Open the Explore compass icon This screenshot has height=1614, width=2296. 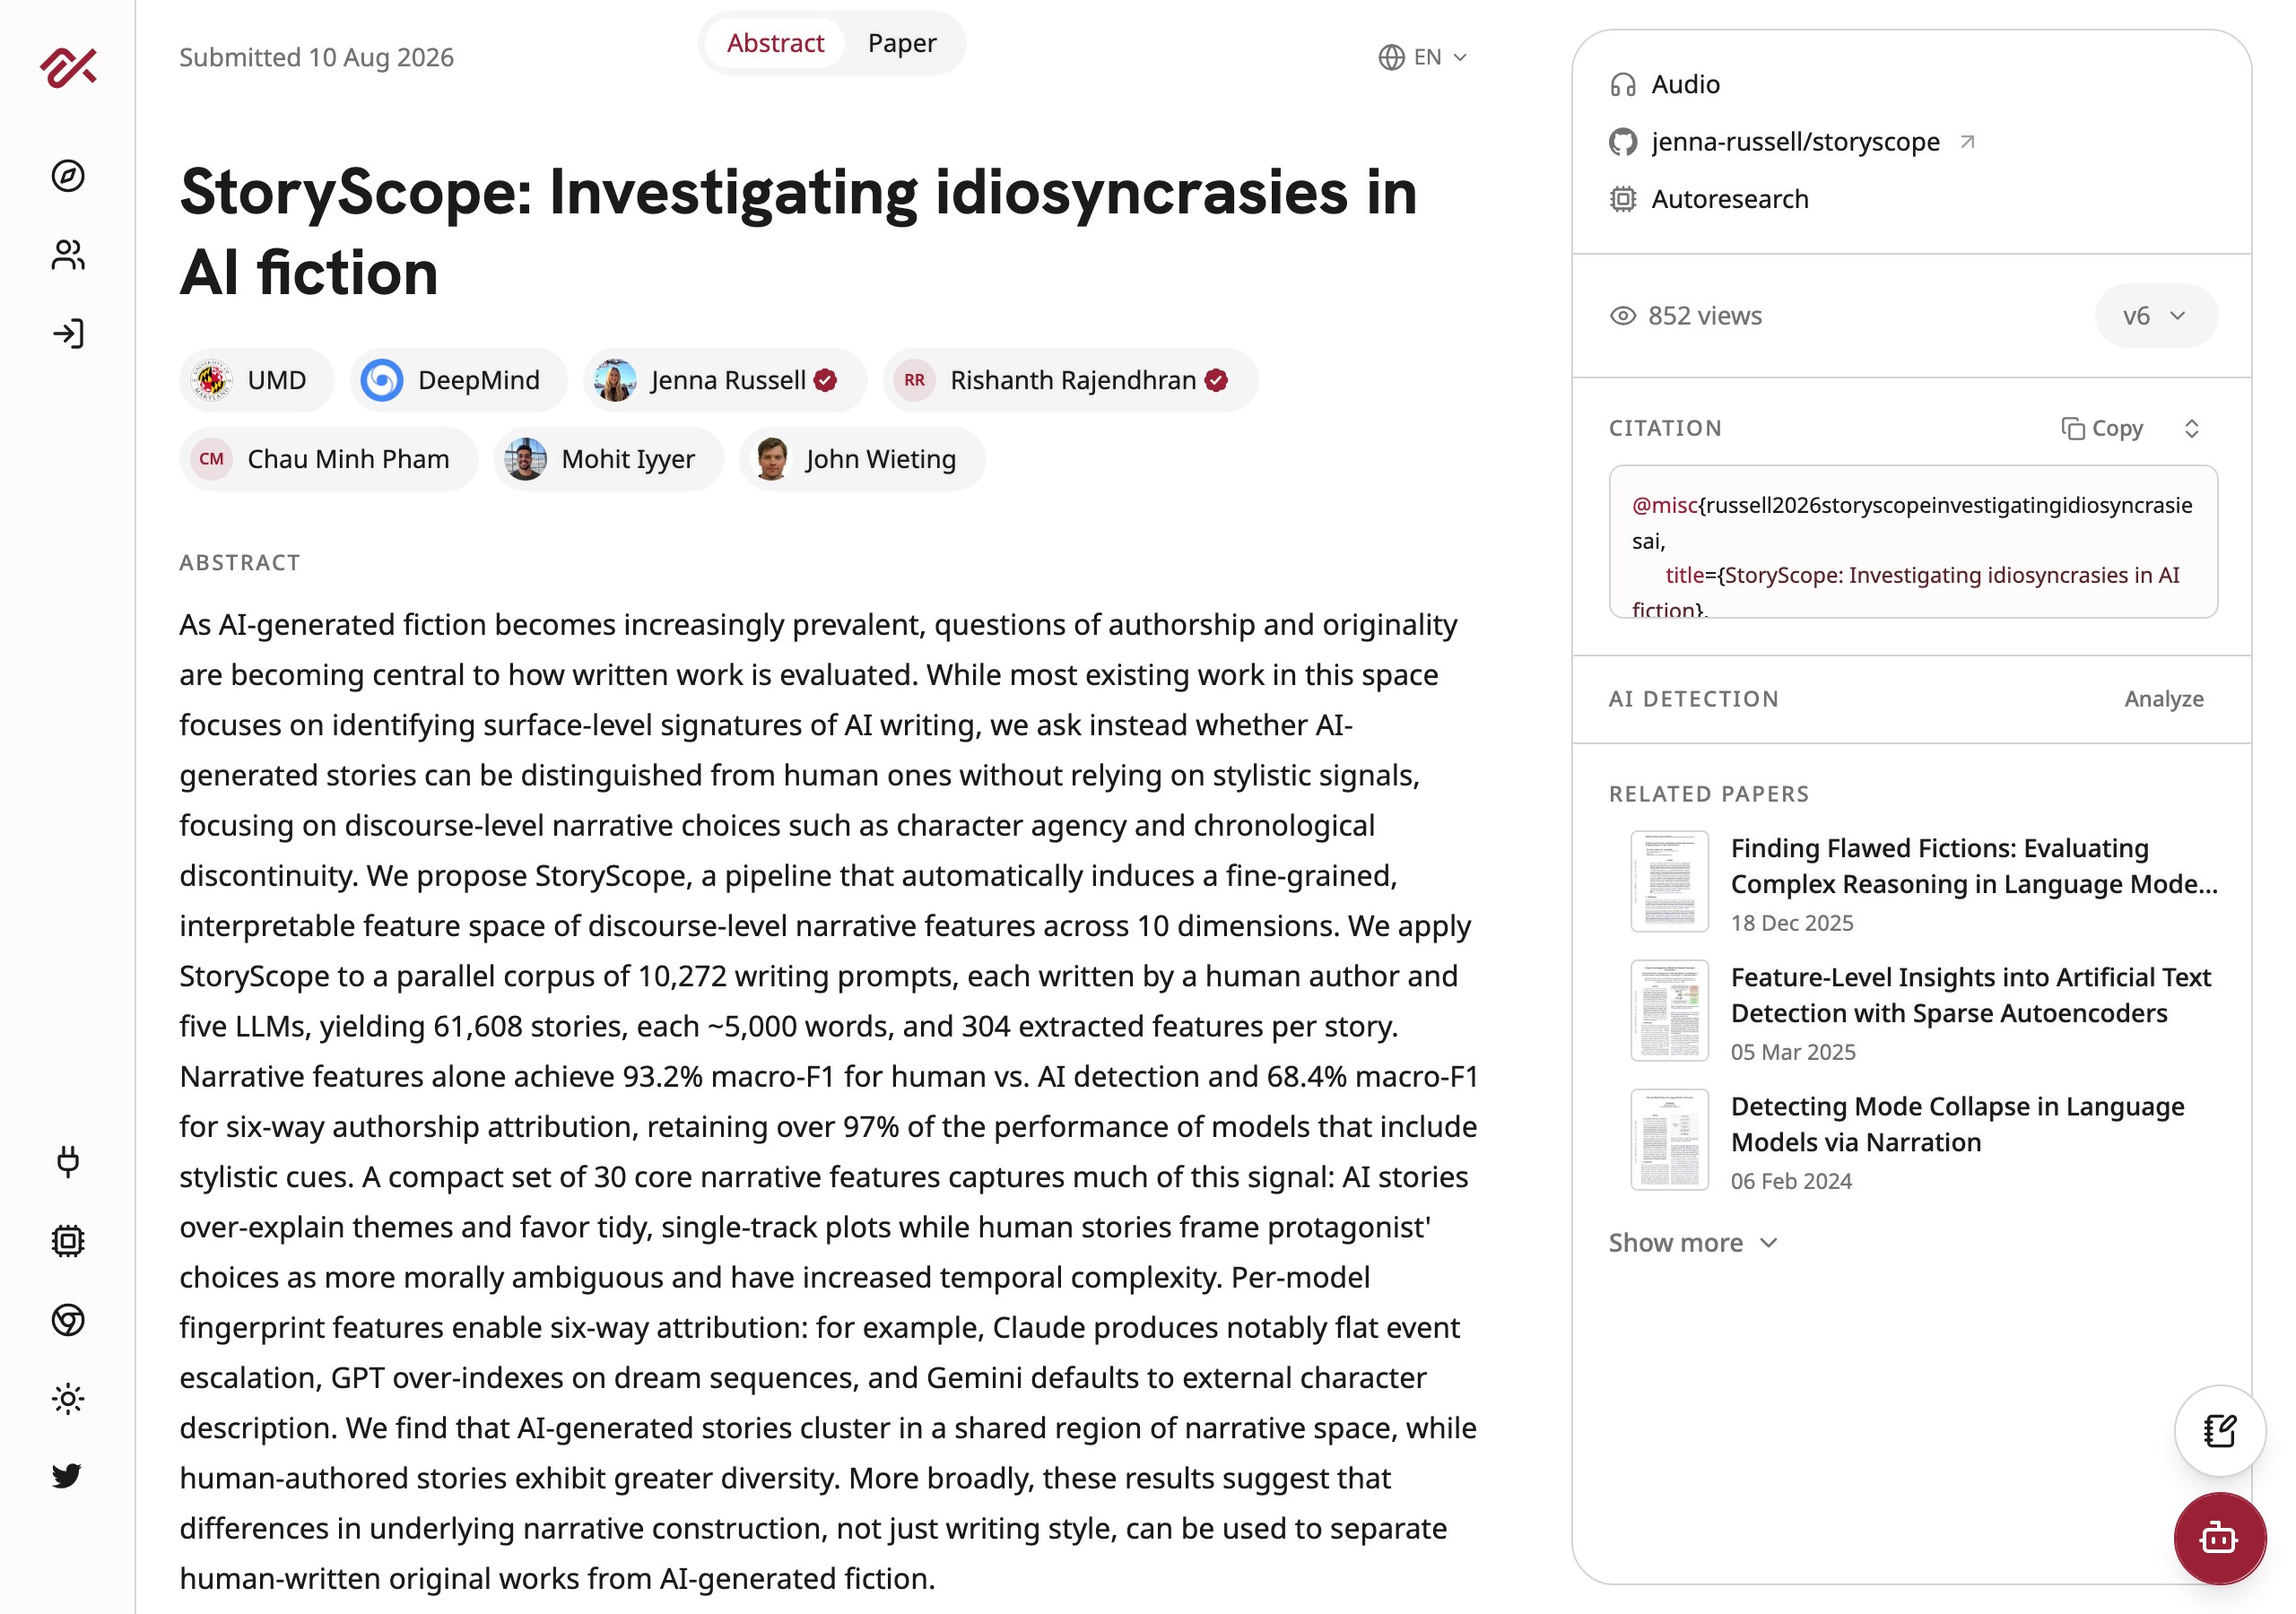[68, 176]
